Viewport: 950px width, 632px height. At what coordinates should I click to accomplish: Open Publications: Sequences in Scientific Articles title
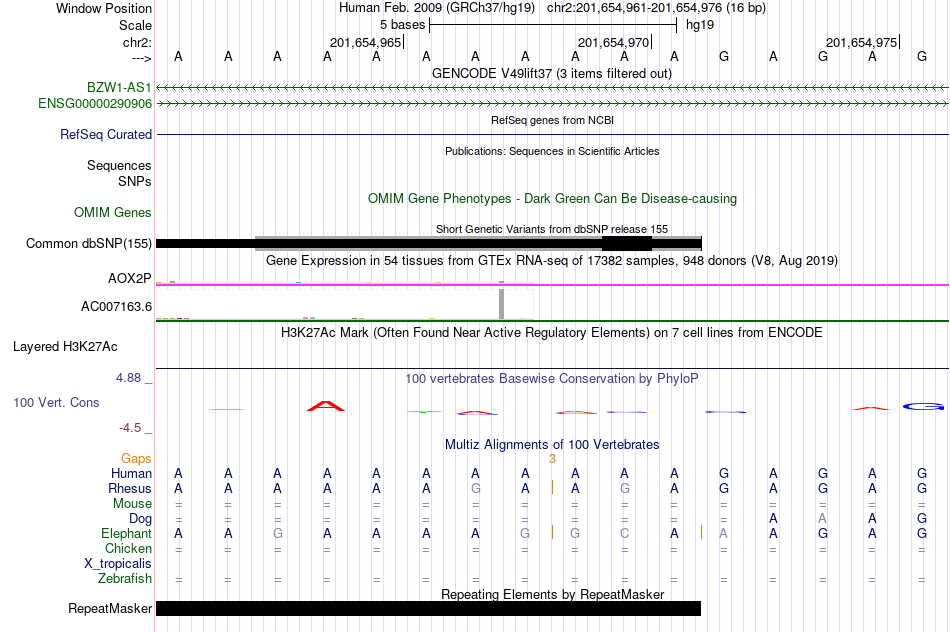tap(552, 151)
